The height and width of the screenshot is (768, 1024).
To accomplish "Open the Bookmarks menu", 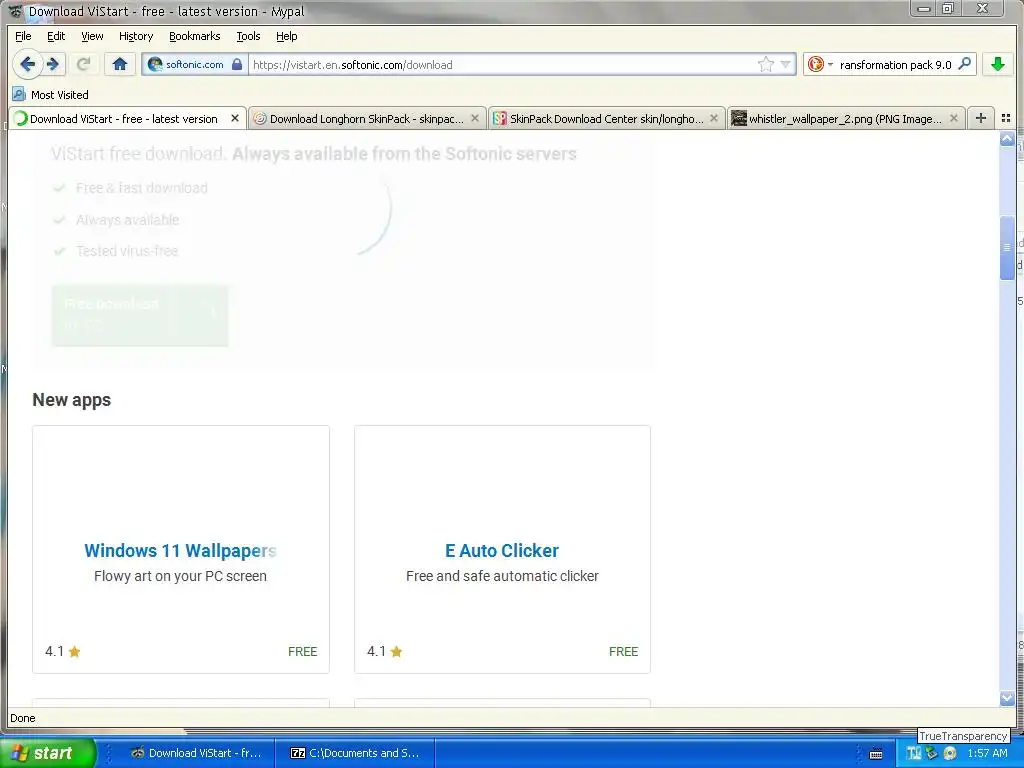I will (x=195, y=37).
